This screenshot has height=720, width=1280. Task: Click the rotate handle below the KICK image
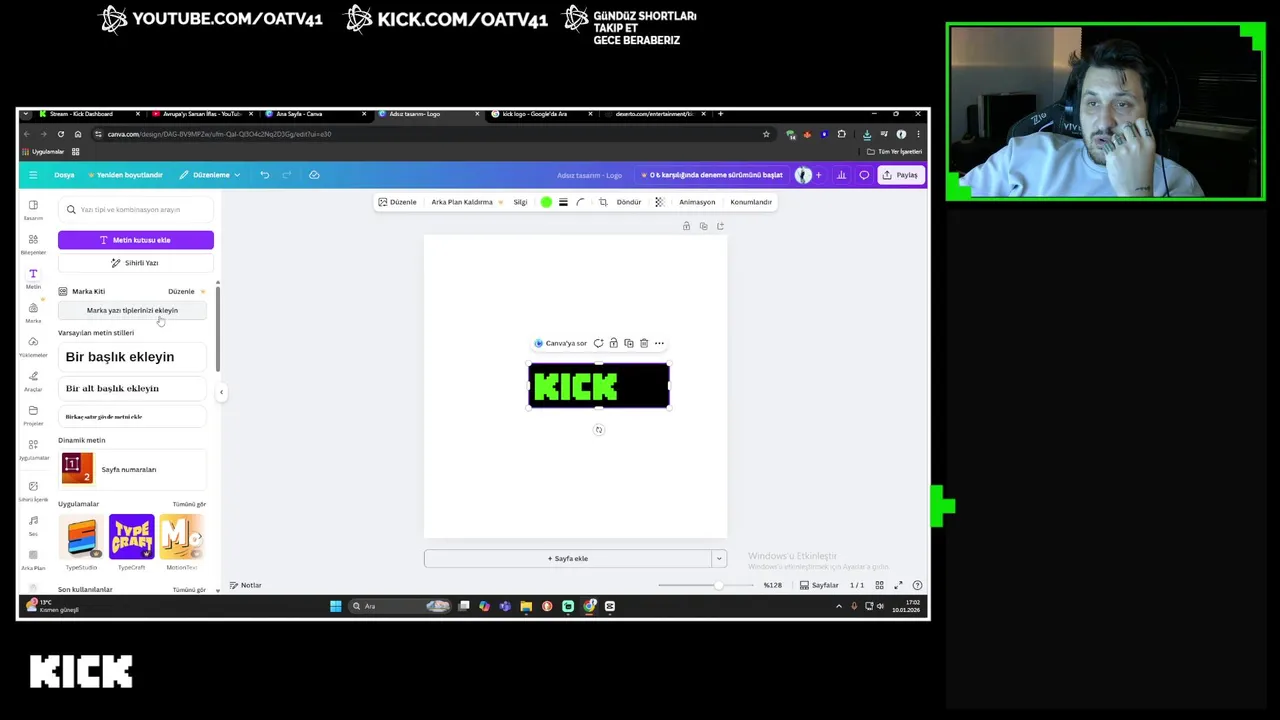coord(599,430)
